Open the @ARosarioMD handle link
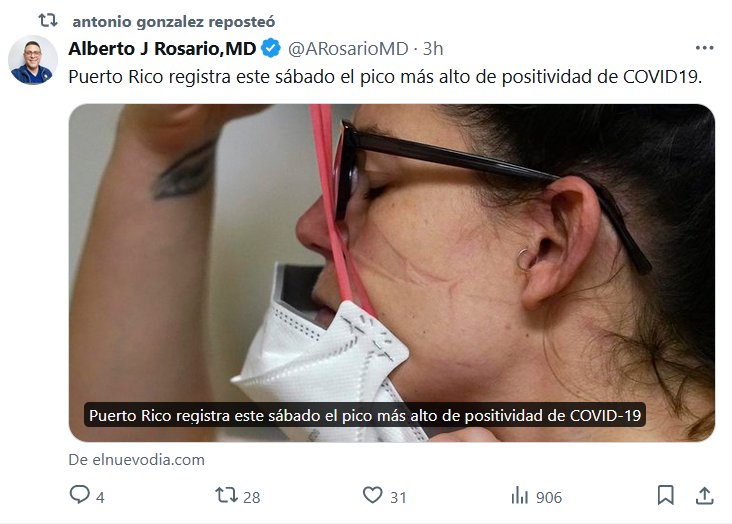Viewport: 732px width, 524px height. tap(348, 49)
